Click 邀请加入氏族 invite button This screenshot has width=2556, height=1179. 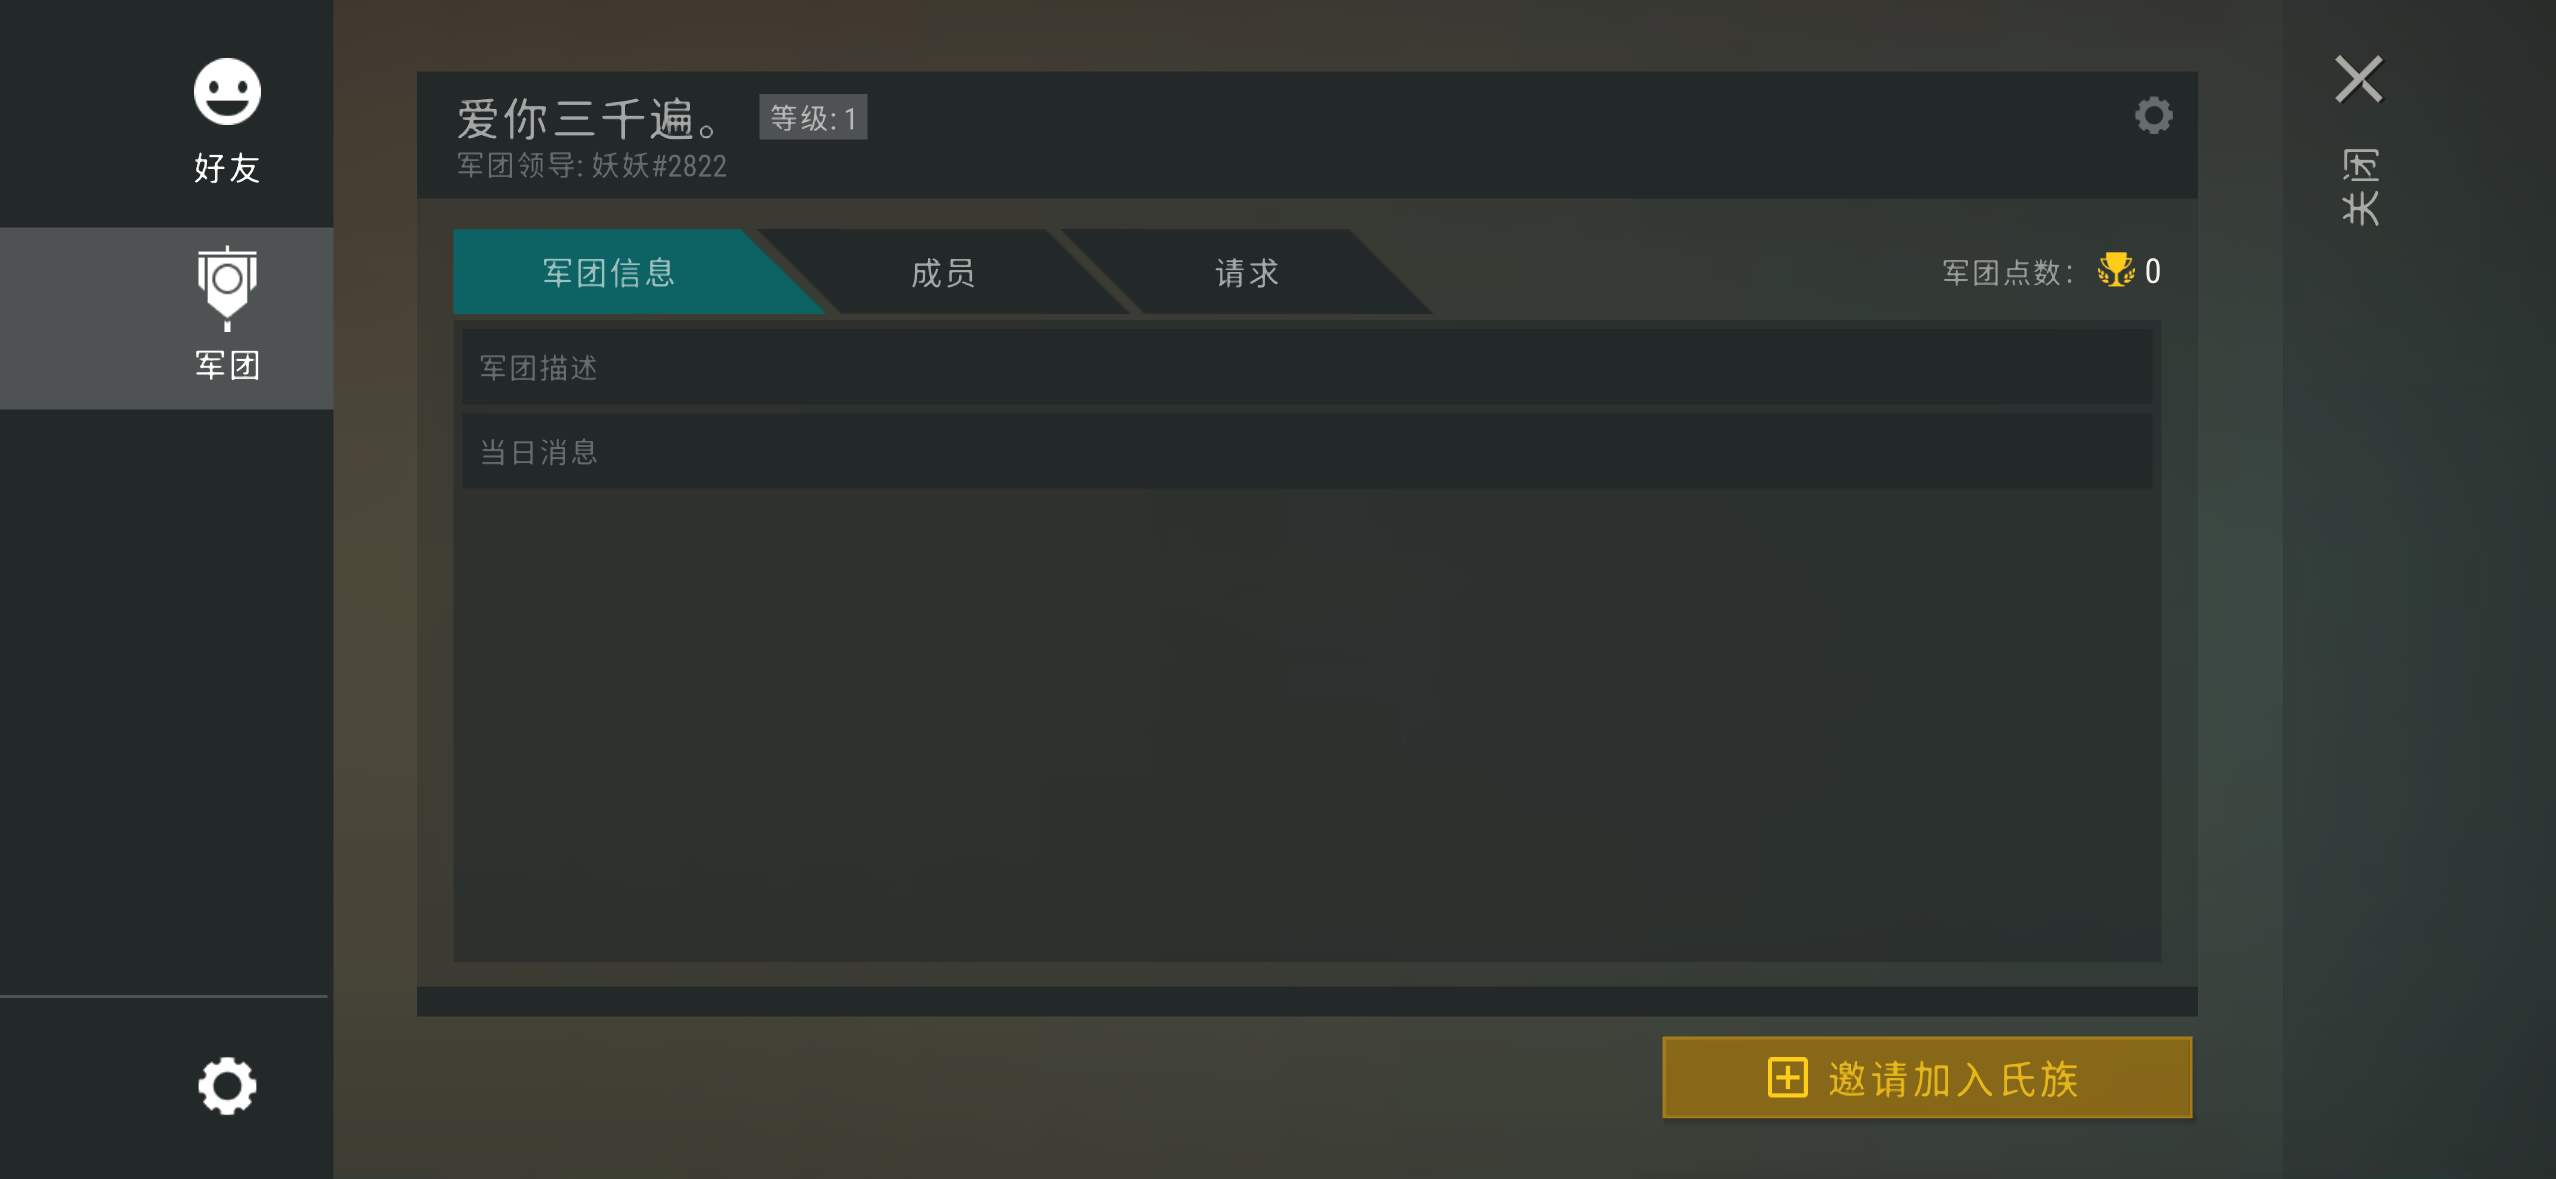1927,1078
